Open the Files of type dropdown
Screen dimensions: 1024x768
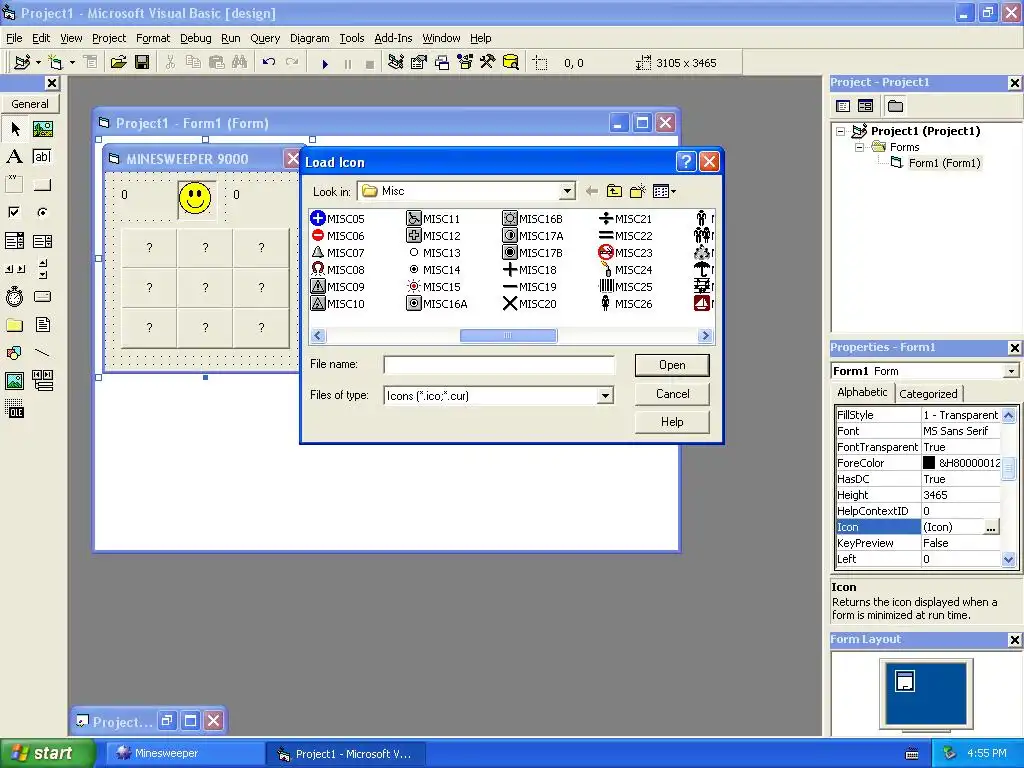click(605, 396)
